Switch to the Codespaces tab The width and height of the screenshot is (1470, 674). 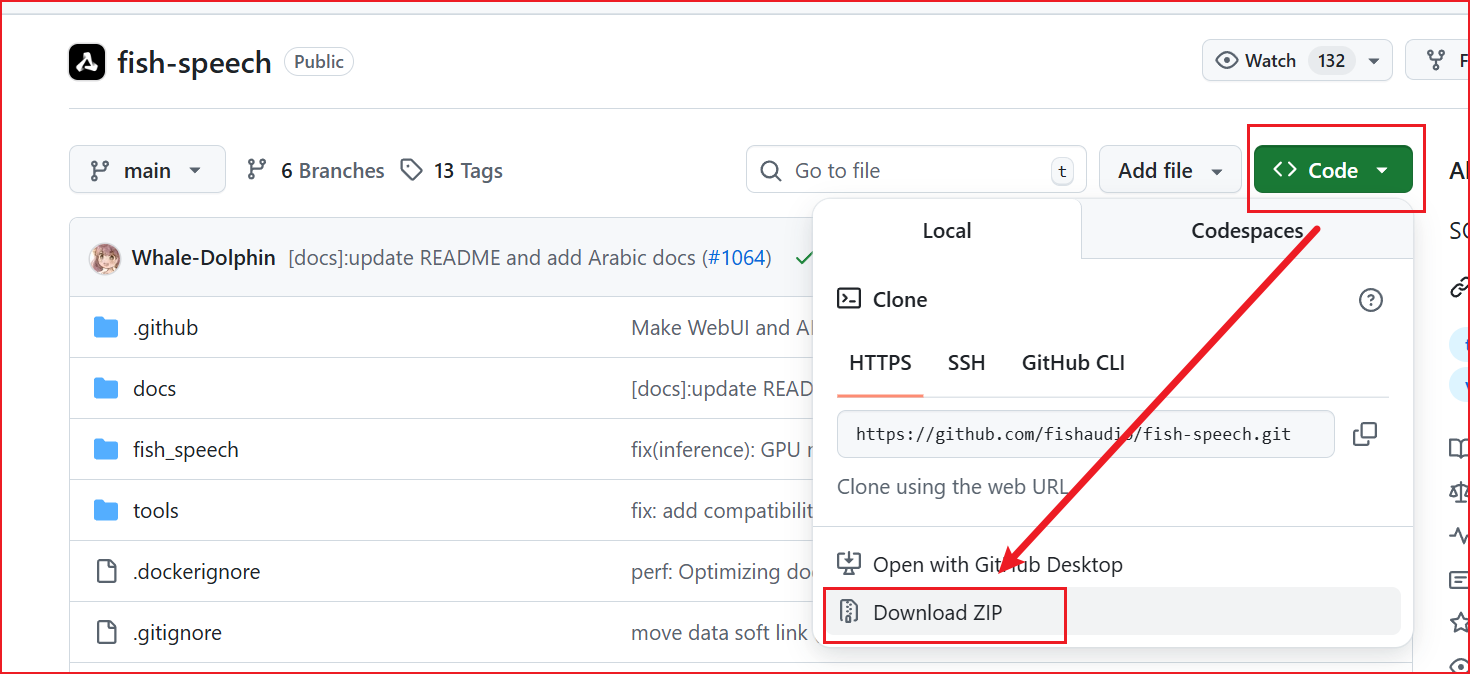(1247, 231)
